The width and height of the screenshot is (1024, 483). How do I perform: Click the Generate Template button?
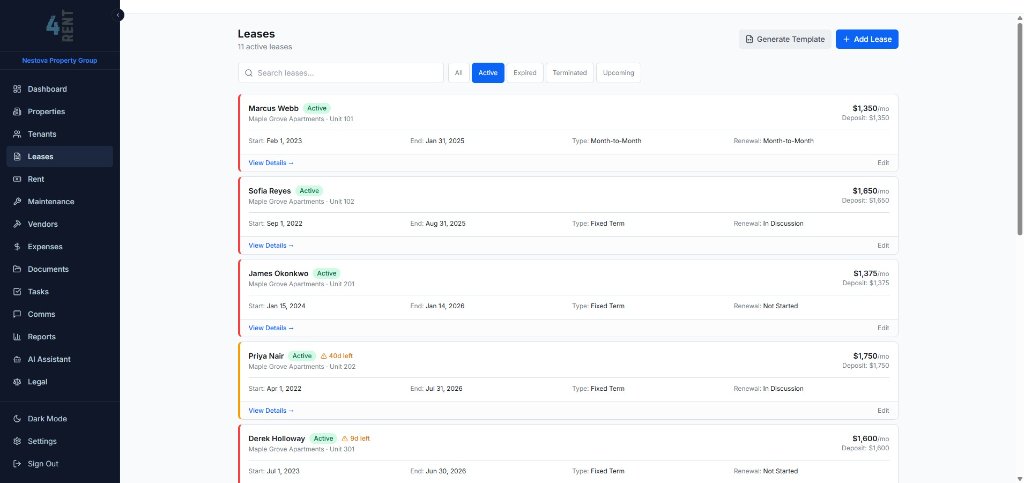[x=785, y=39]
